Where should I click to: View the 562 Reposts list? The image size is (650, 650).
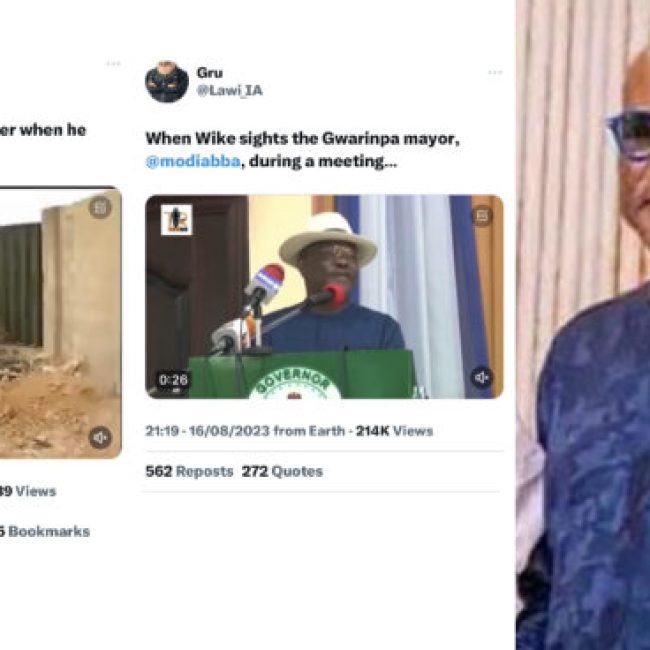pos(189,471)
